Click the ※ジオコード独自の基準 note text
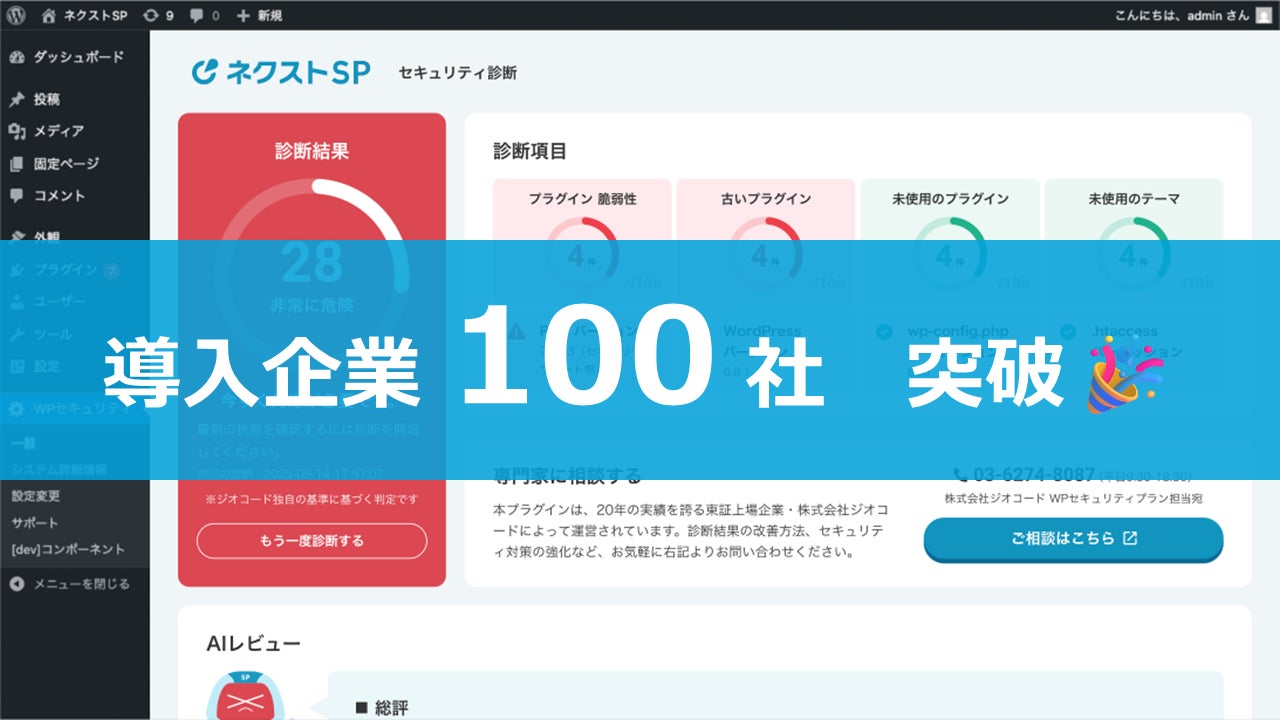 [312, 498]
